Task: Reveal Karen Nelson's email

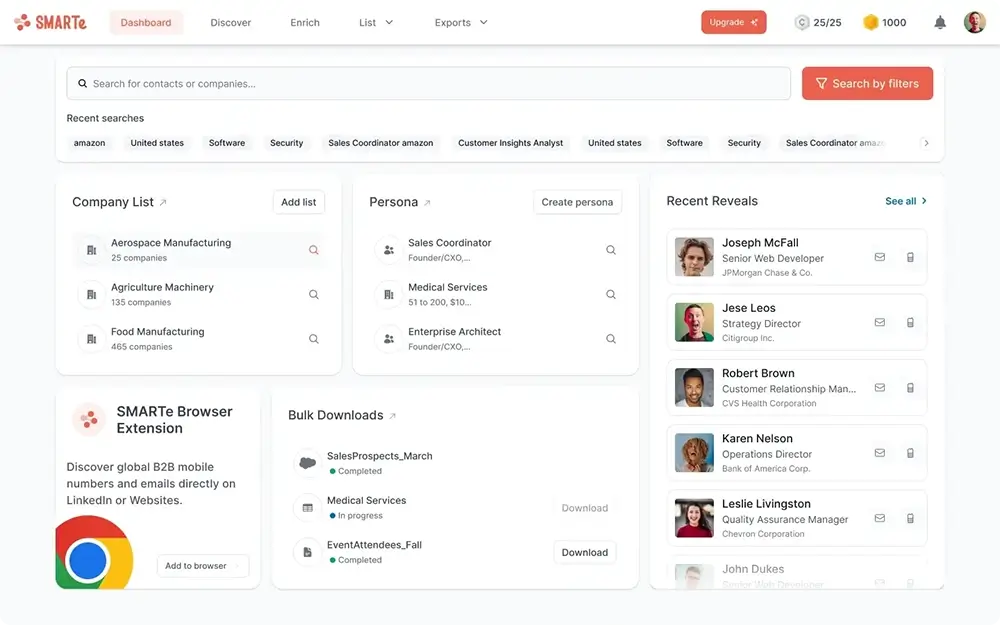Action: pos(879,453)
